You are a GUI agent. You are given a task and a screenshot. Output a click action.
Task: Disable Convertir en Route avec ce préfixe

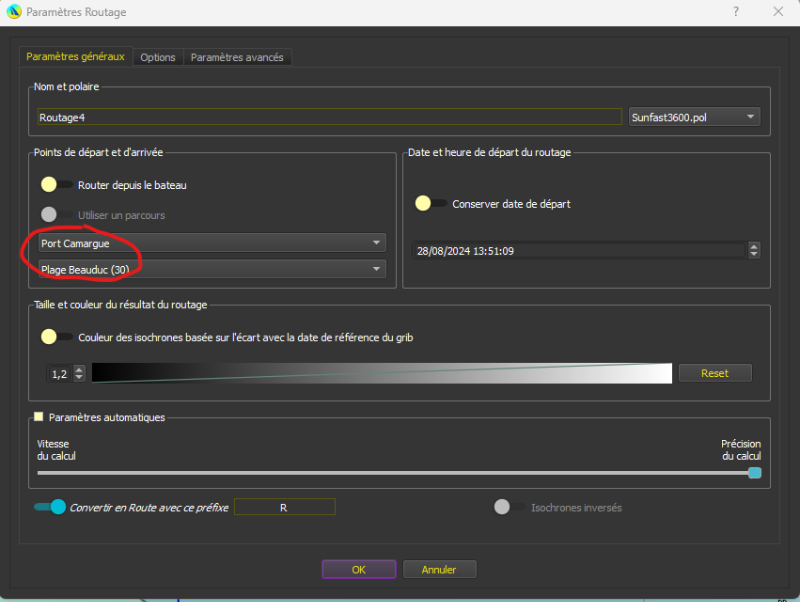[49, 507]
